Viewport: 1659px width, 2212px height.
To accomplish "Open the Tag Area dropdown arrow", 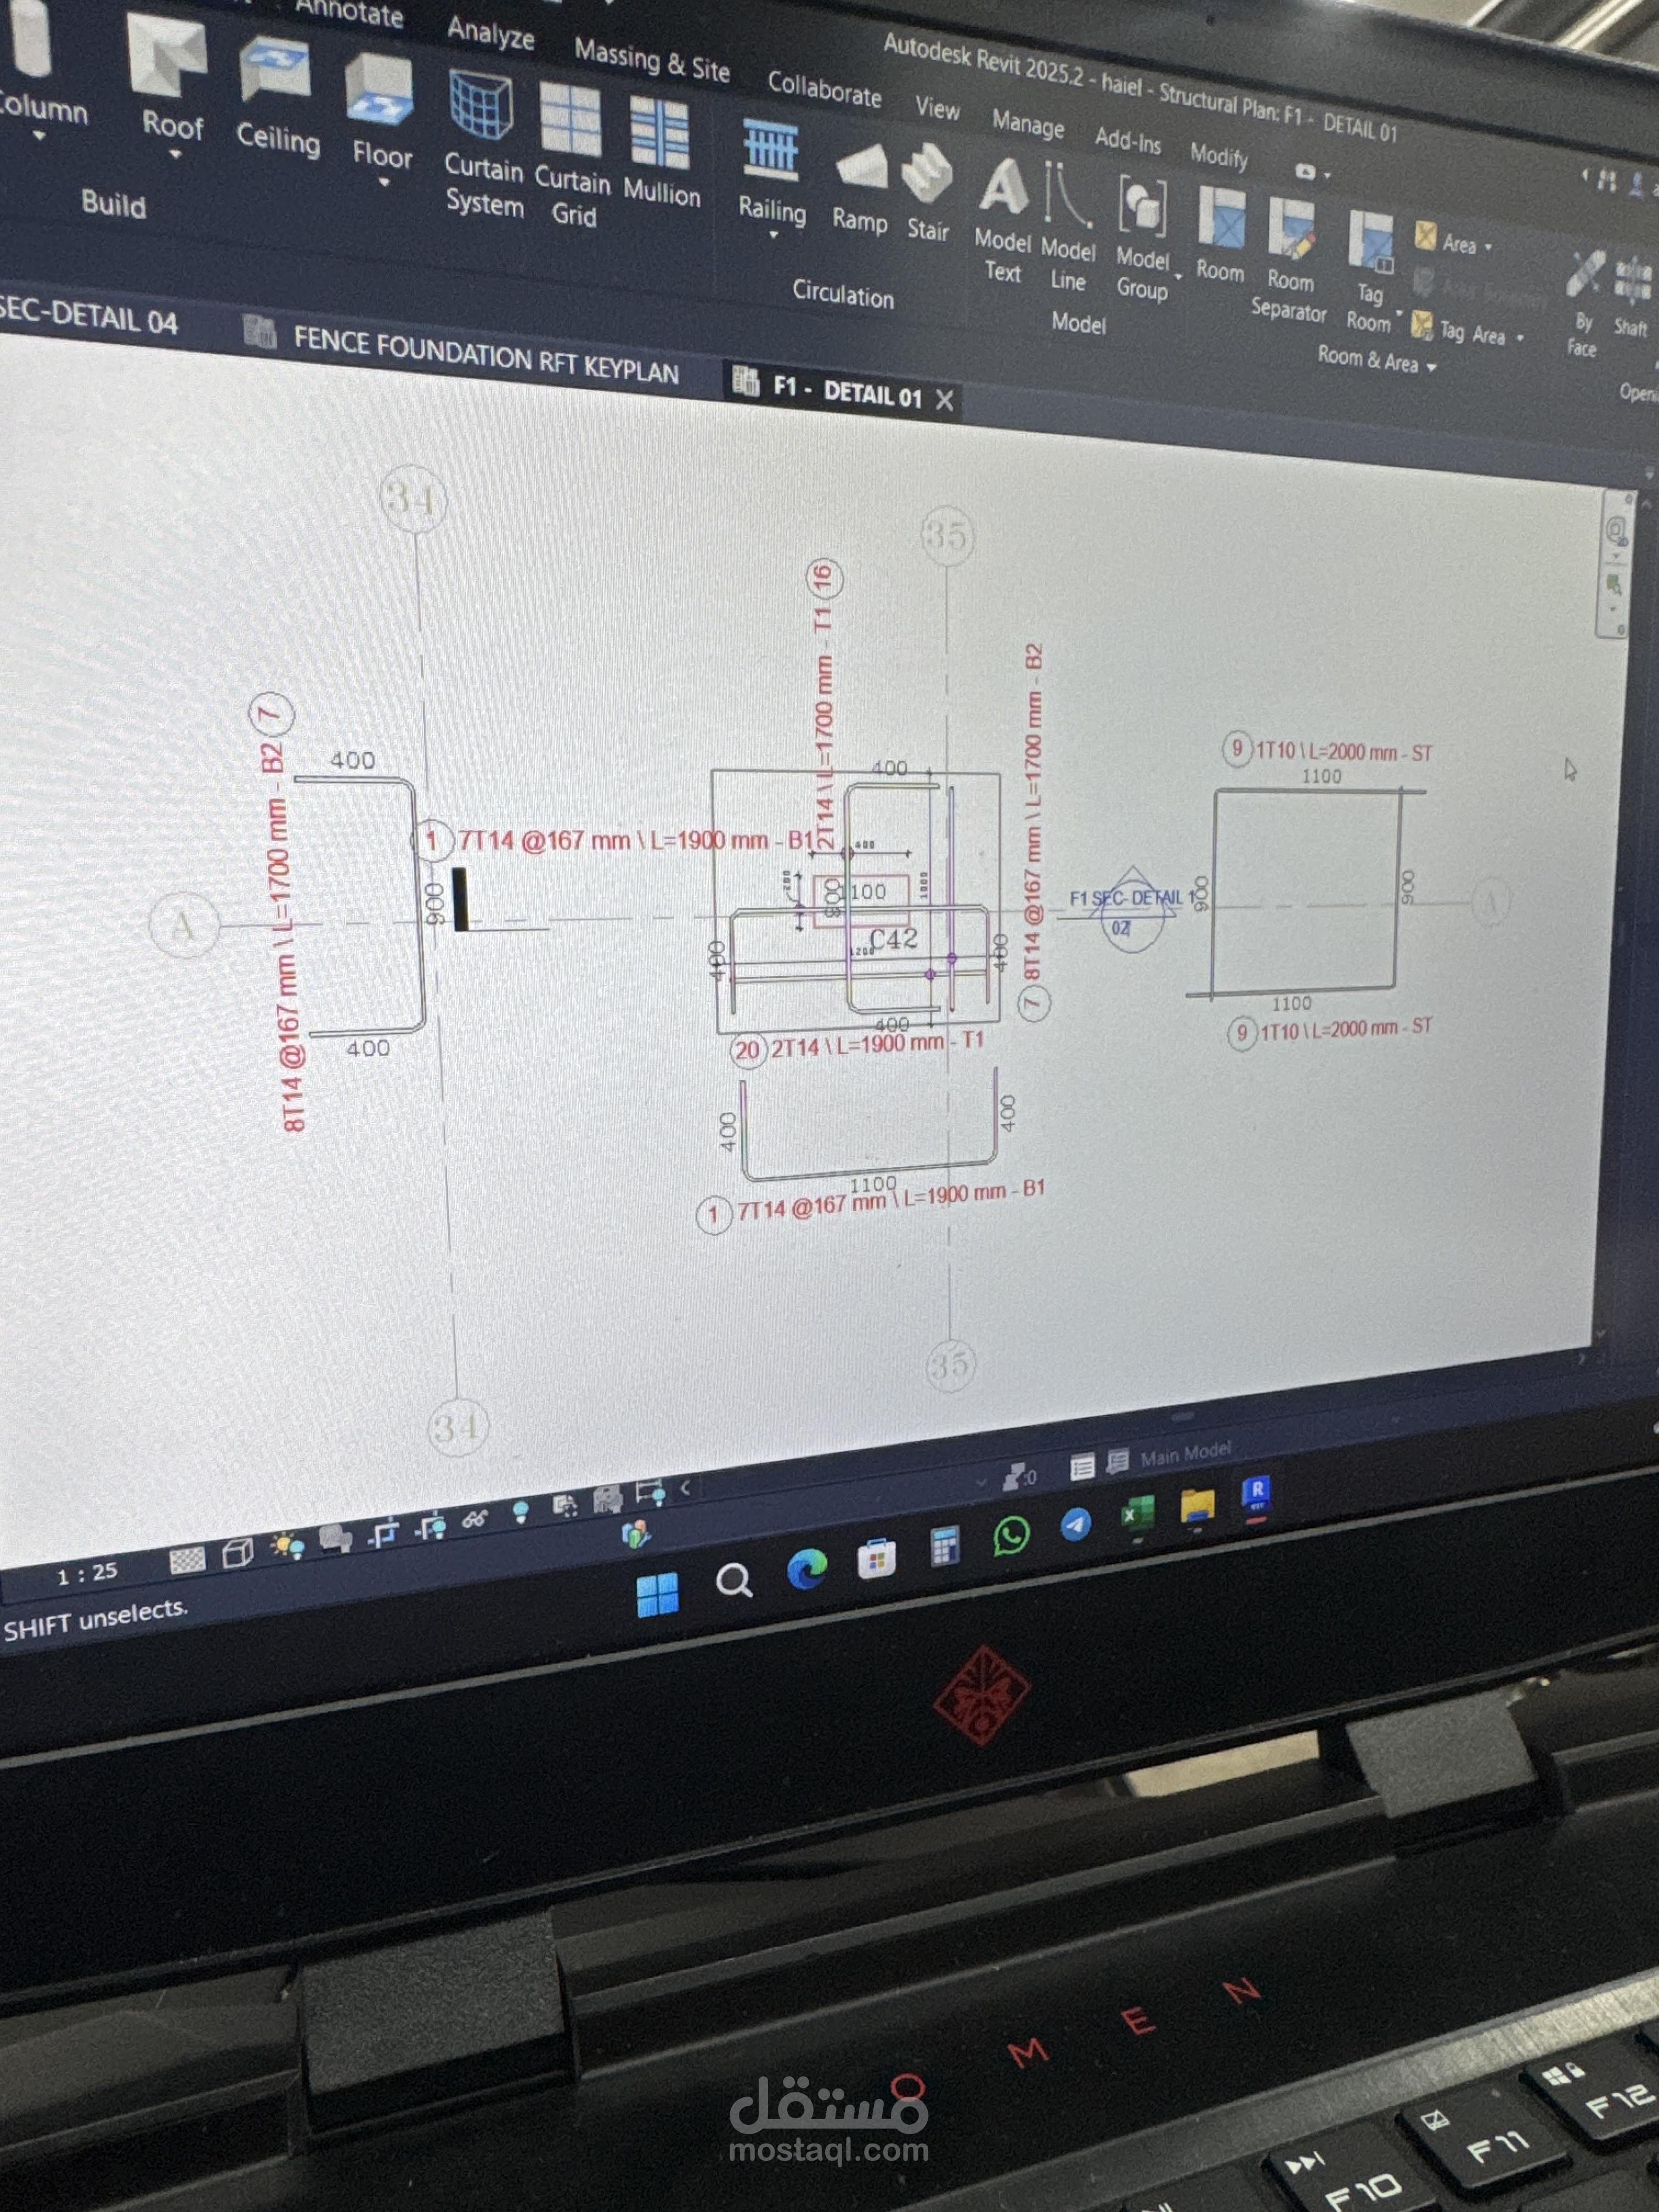I will [1520, 339].
